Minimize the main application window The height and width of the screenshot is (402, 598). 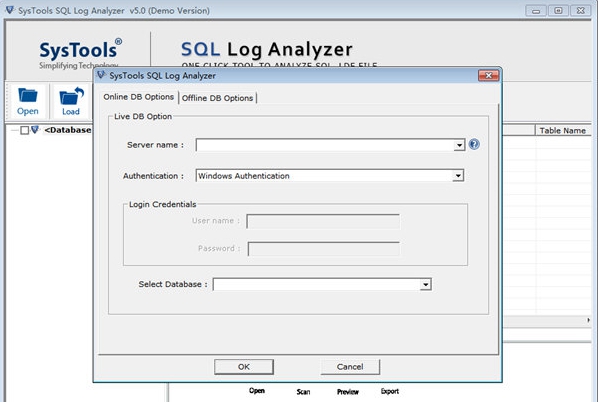536,11
